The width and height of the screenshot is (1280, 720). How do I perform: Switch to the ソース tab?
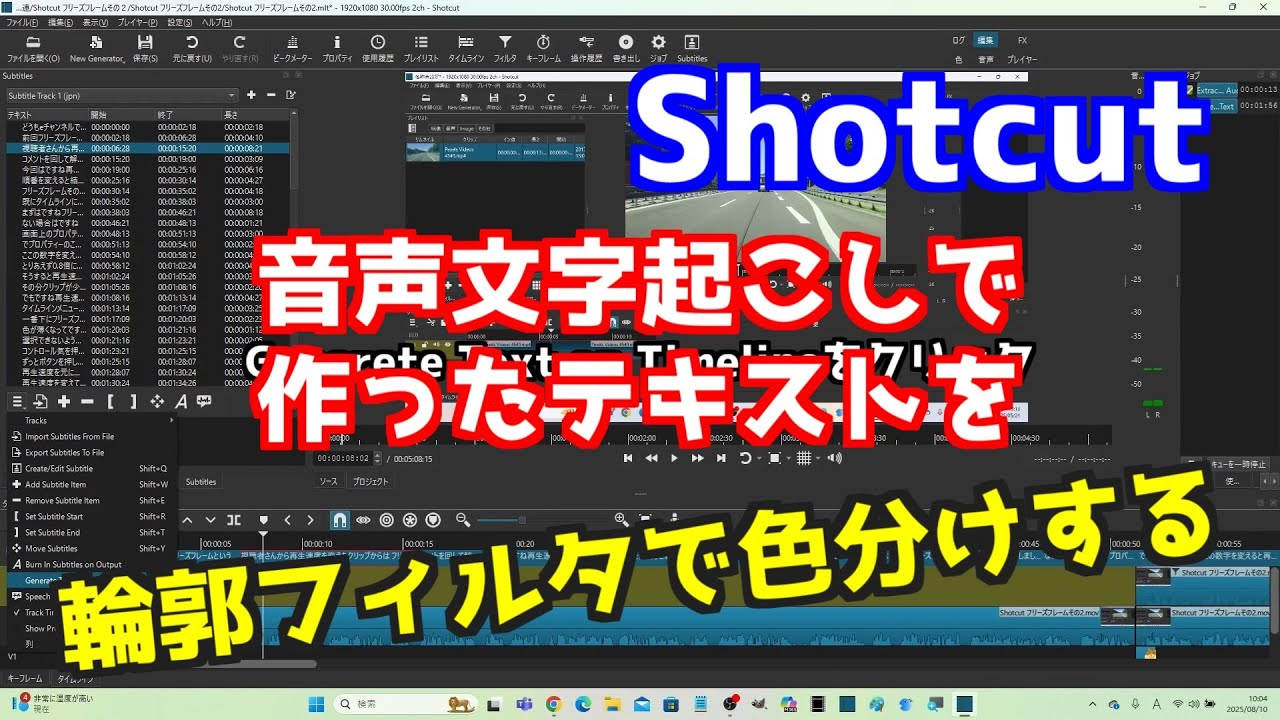[328, 481]
